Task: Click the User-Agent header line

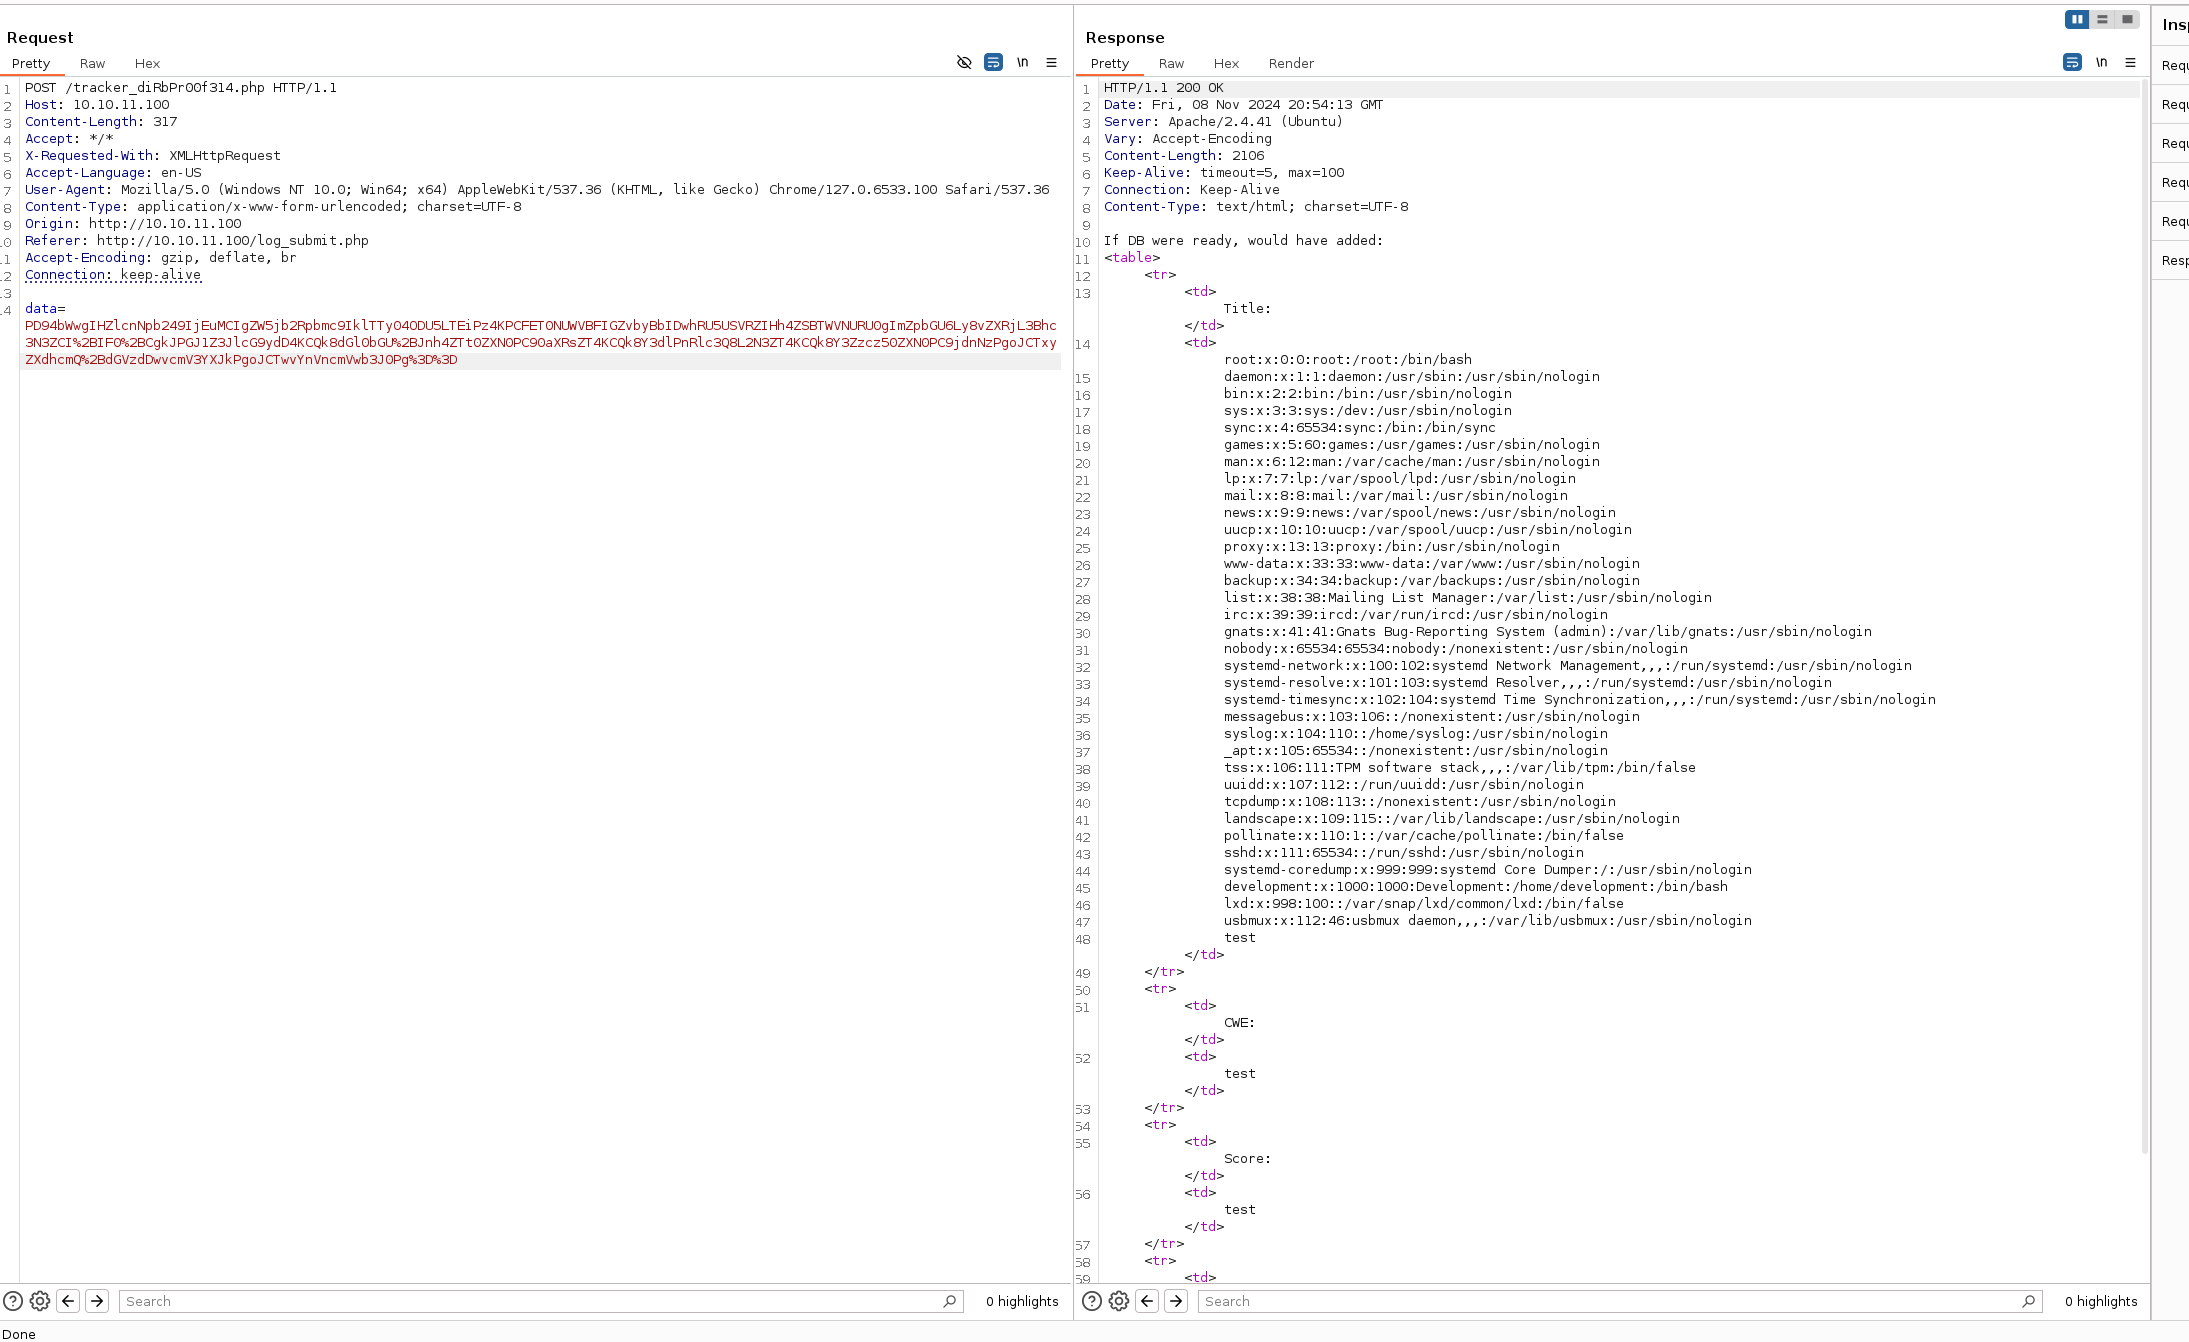Action: [x=537, y=189]
